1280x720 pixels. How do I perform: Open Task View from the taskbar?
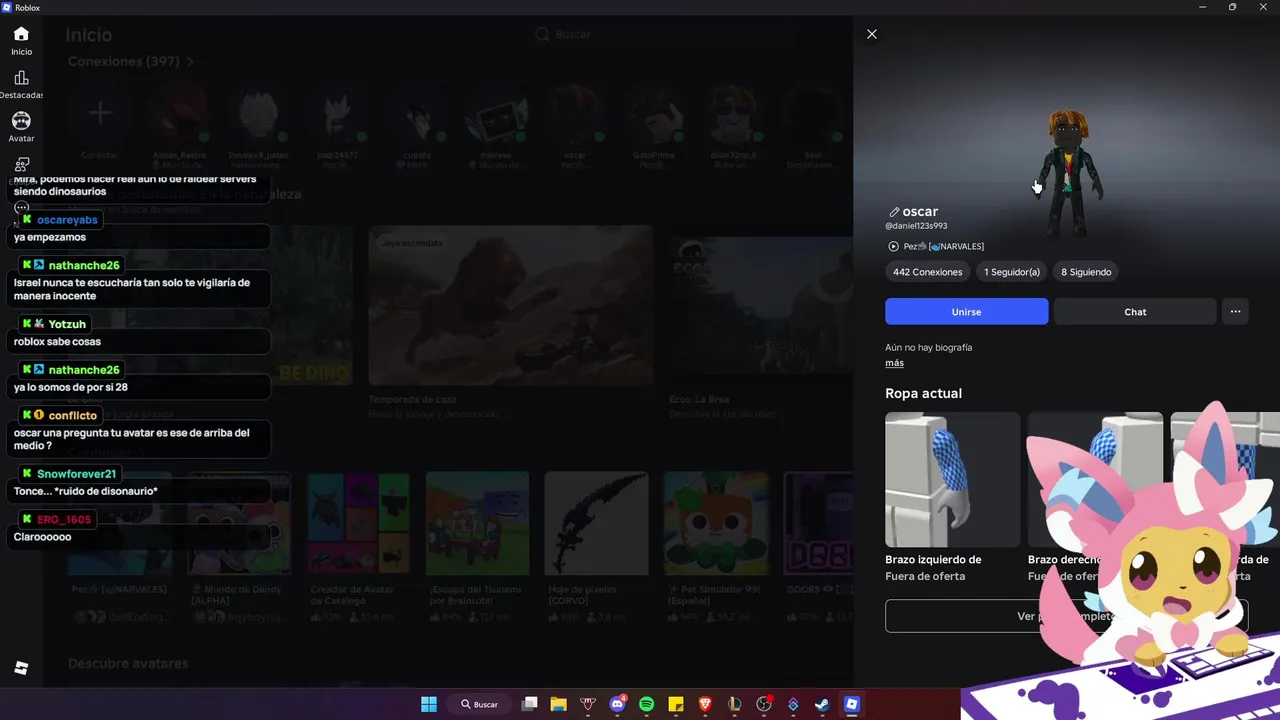(530, 704)
